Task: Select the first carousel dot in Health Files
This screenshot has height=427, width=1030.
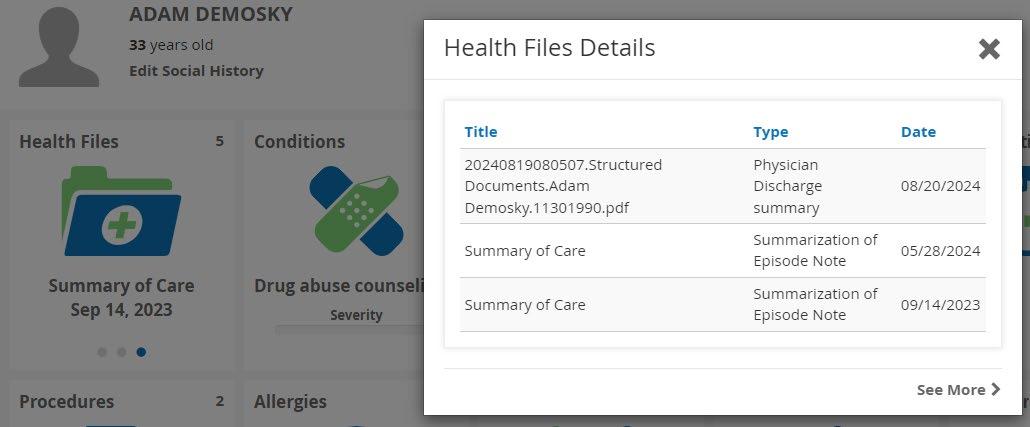Action: (102, 352)
